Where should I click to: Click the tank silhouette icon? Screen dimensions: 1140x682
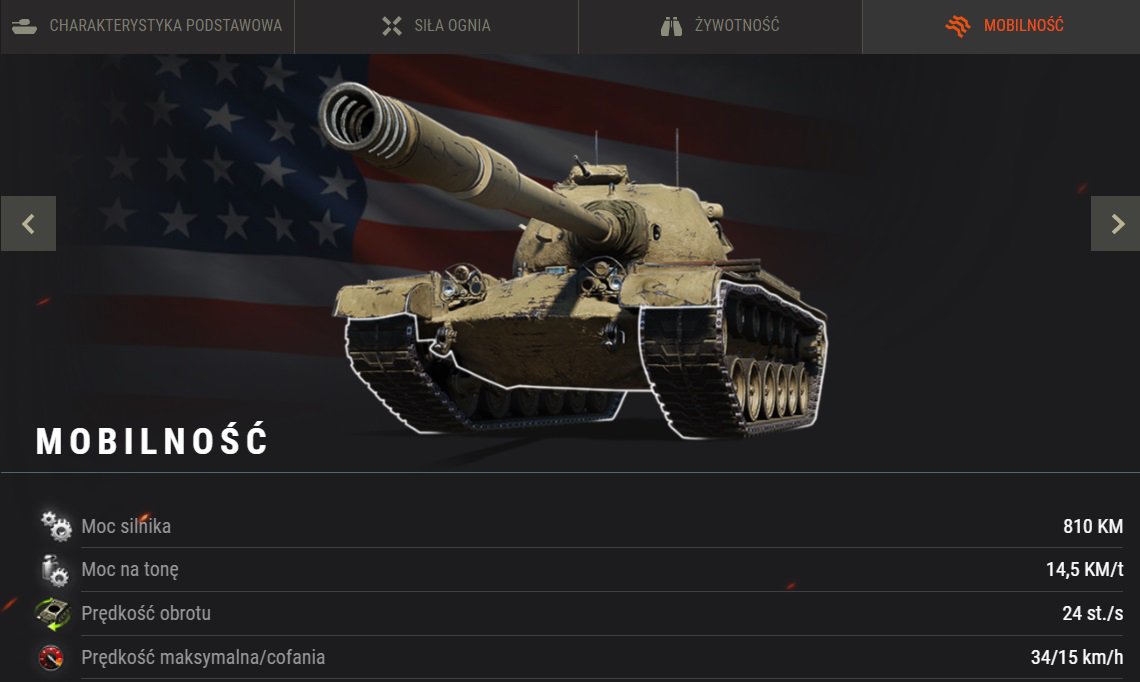point(24,27)
